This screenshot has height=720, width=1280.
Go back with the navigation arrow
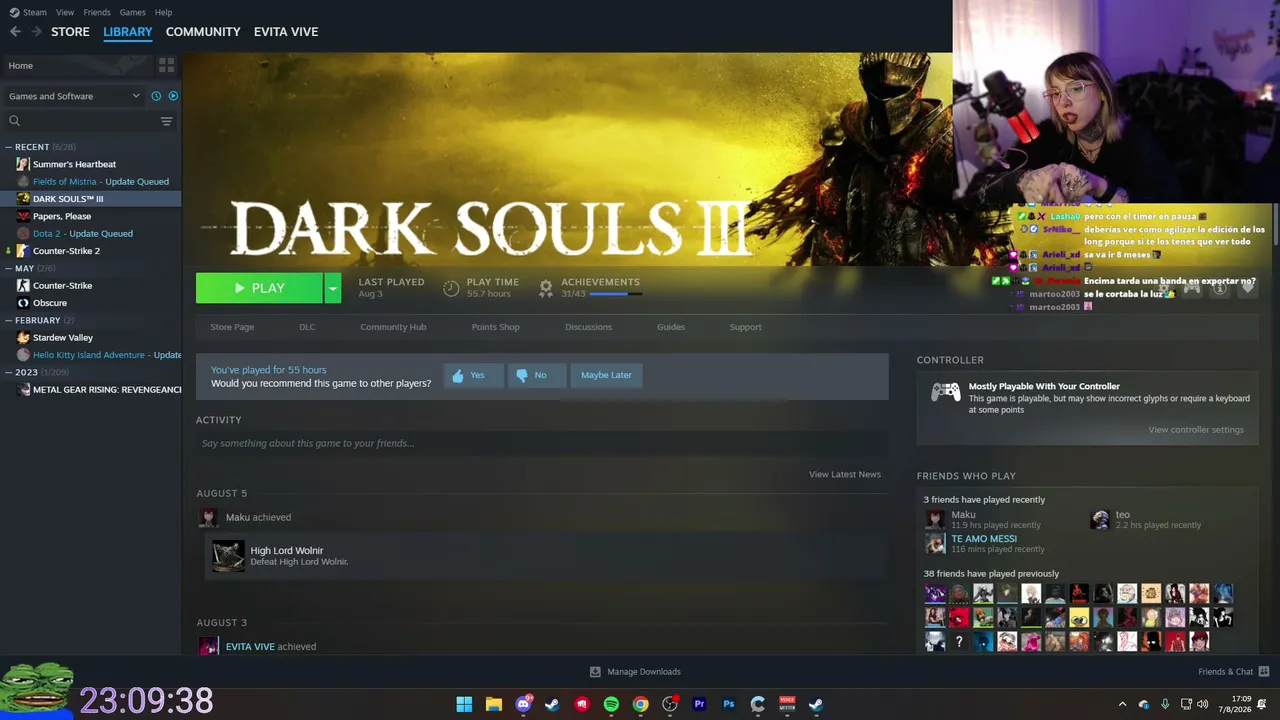point(15,32)
